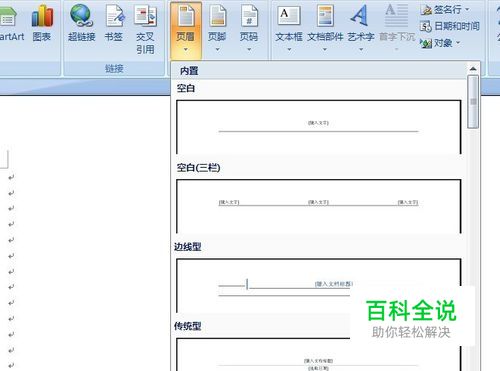Insert a 超链接 hyperlink

coord(81,23)
